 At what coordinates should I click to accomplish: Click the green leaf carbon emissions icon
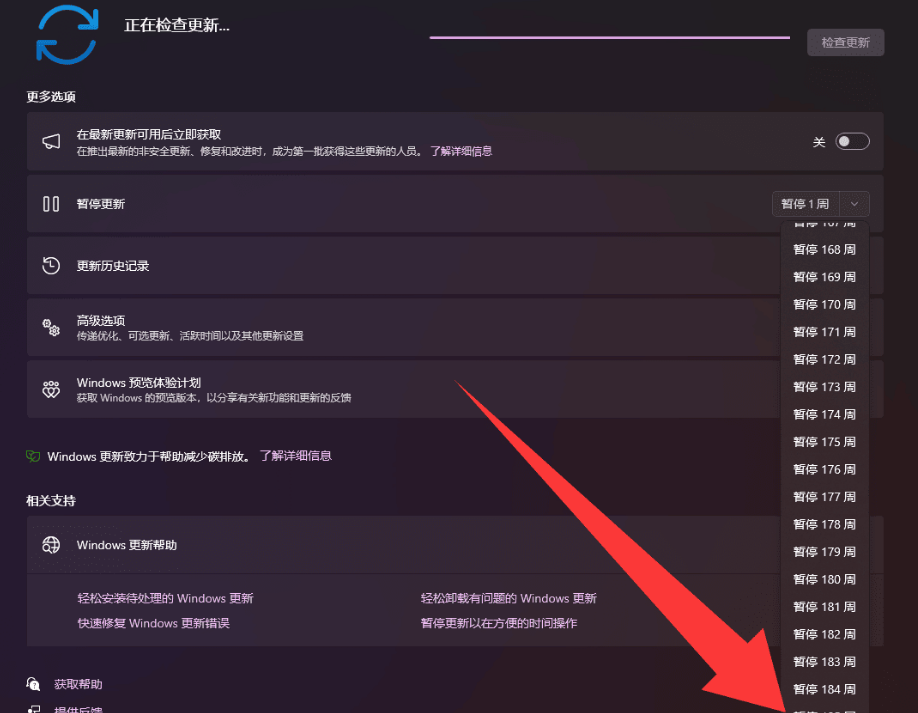(33, 456)
